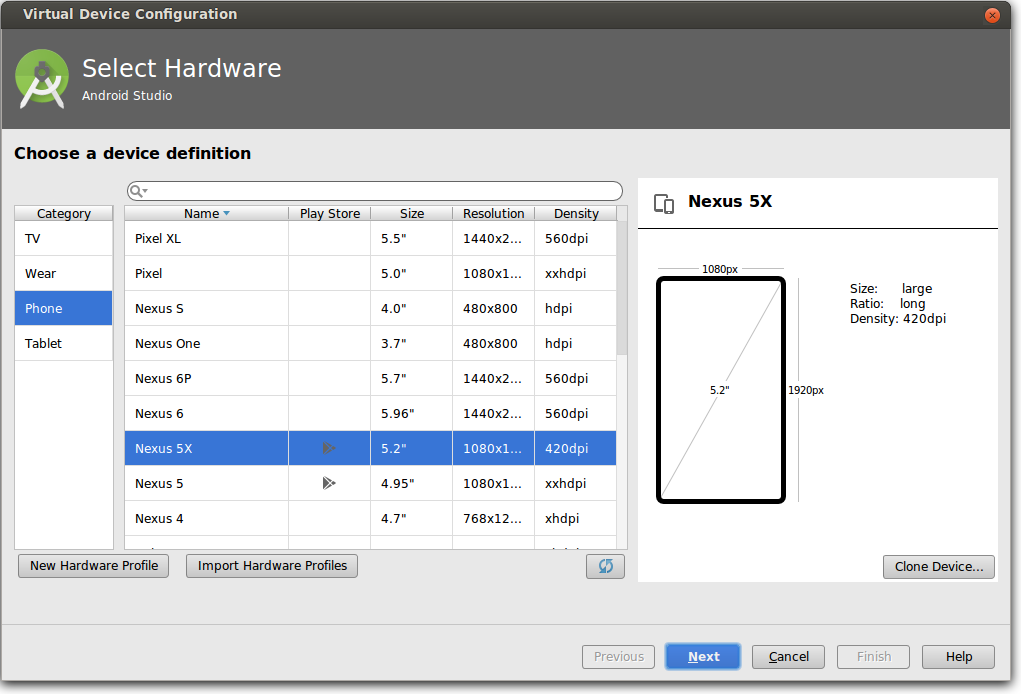Click the 4.7" size cell
The image size is (1021, 694).
point(412,518)
